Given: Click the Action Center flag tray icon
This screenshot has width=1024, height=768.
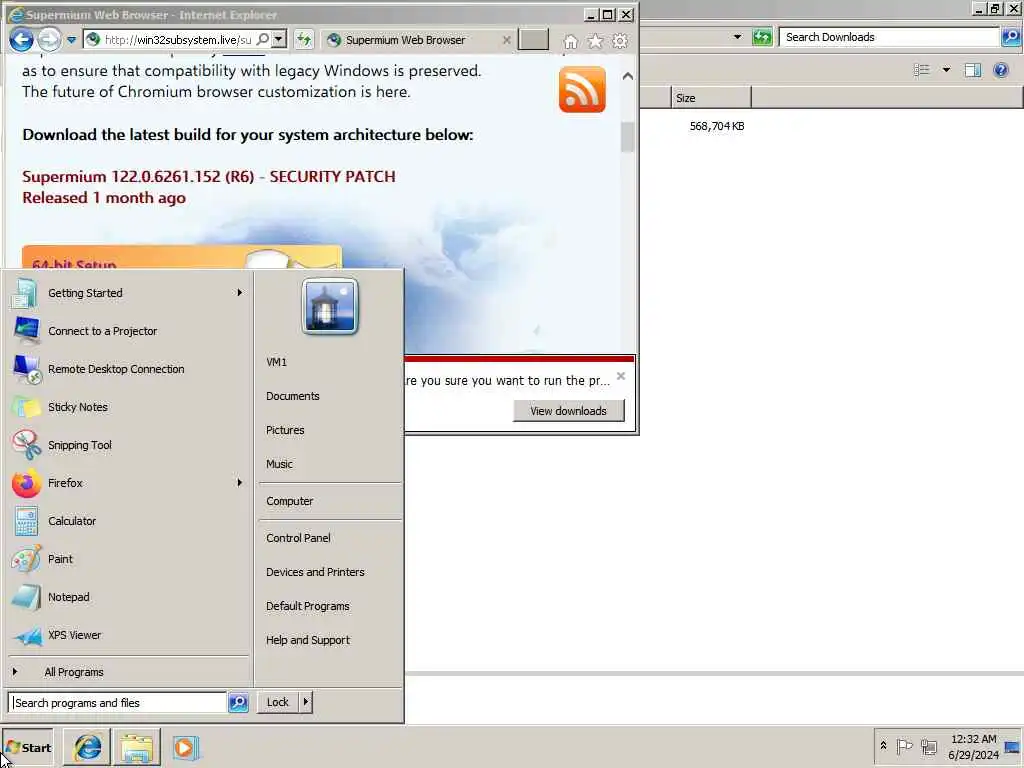Looking at the screenshot, I should tap(904, 746).
